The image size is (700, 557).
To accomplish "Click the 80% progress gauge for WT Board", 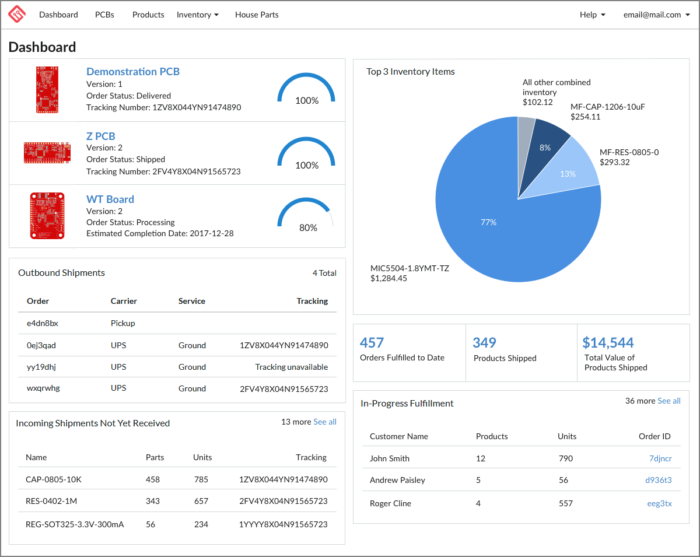I will [x=307, y=215].
